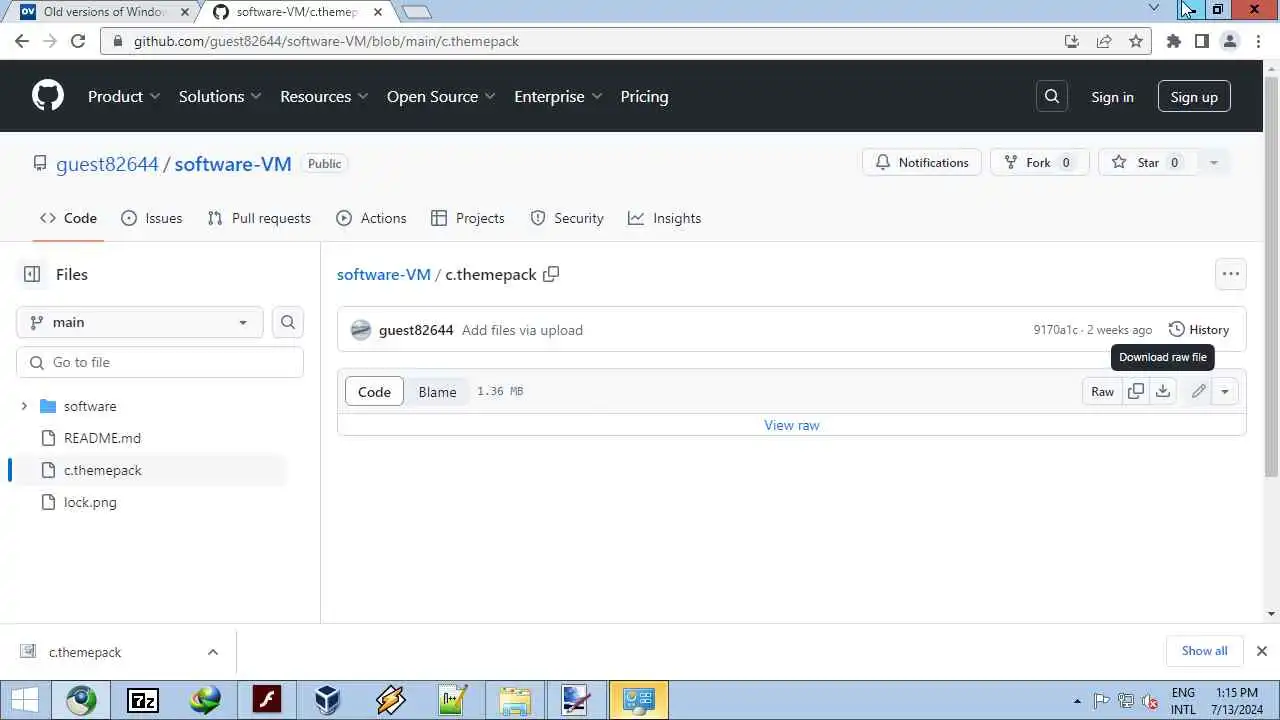The image size is (1280, 720).
Task: Select the Code view toggle
Action: coord(374,391)
